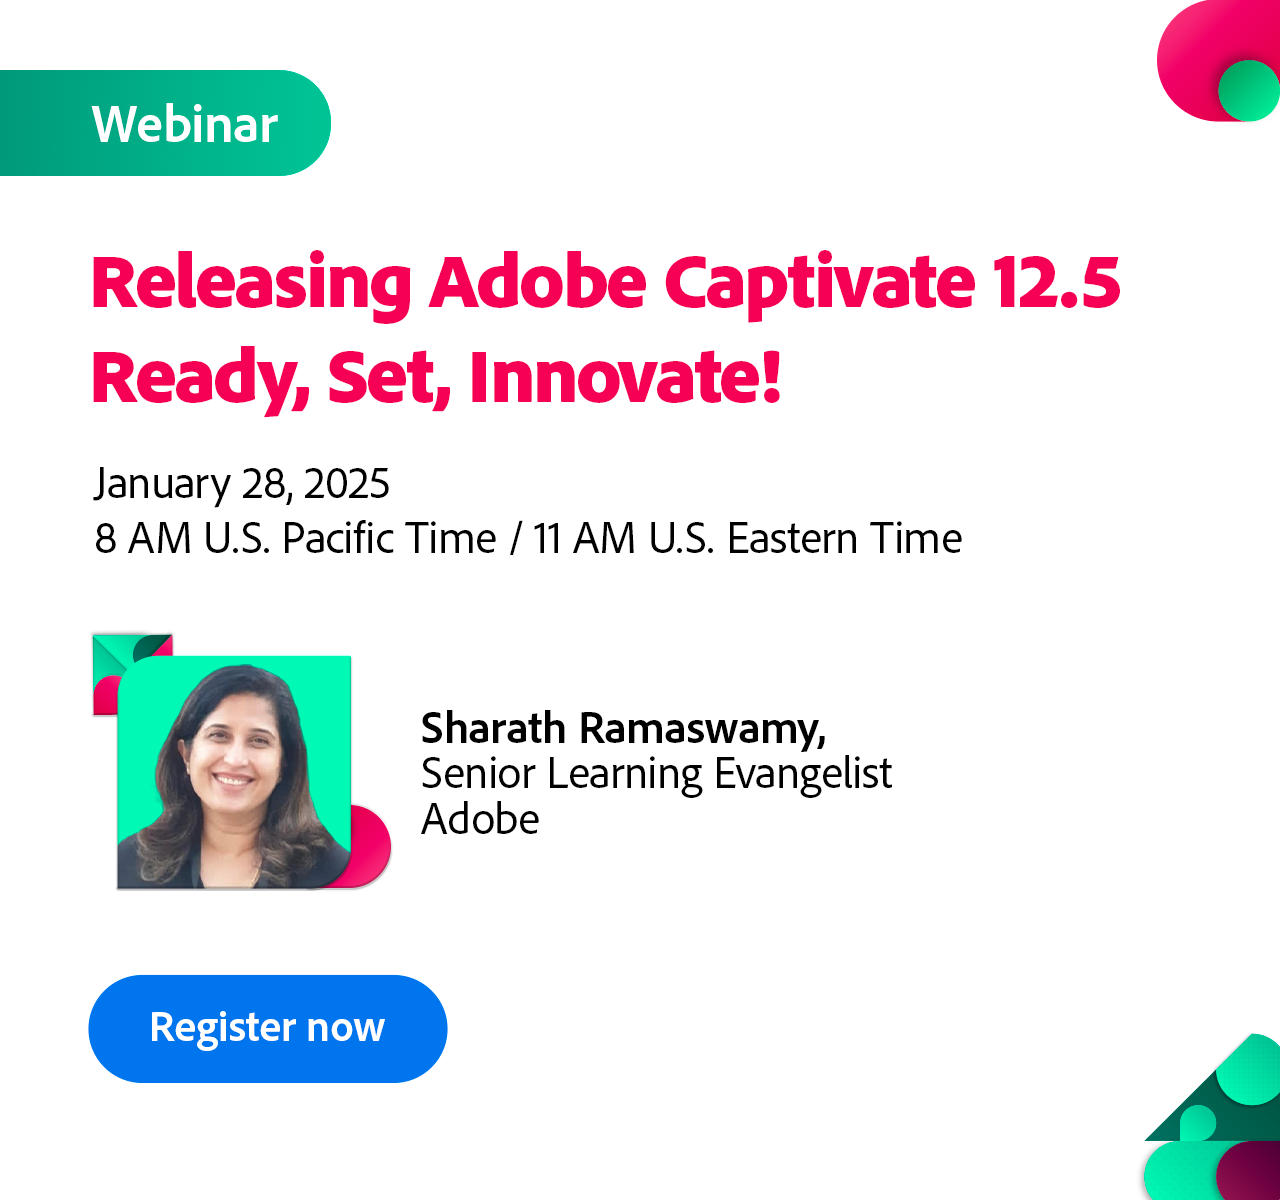Image resolution: width=1280 pixels, height=1200 pixels.
Task: Click the 11 AM U.S. Eastern Time text
Action: [747, 539]
